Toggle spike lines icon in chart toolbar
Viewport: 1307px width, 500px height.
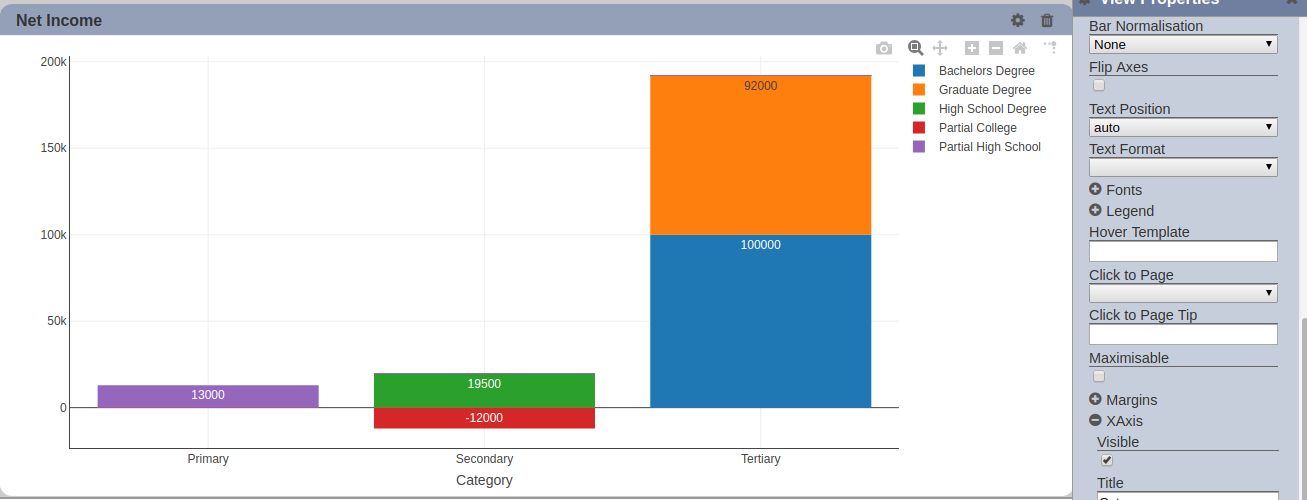click(x=1050, y=47)
